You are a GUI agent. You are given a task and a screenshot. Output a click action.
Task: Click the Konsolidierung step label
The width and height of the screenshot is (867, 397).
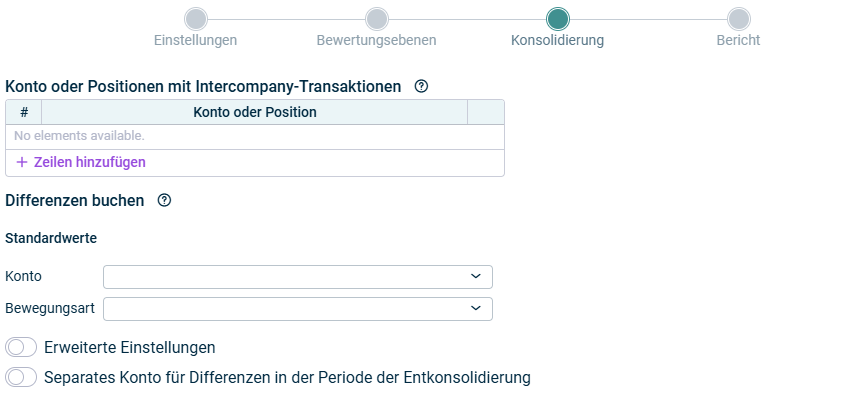pos(557,40)
